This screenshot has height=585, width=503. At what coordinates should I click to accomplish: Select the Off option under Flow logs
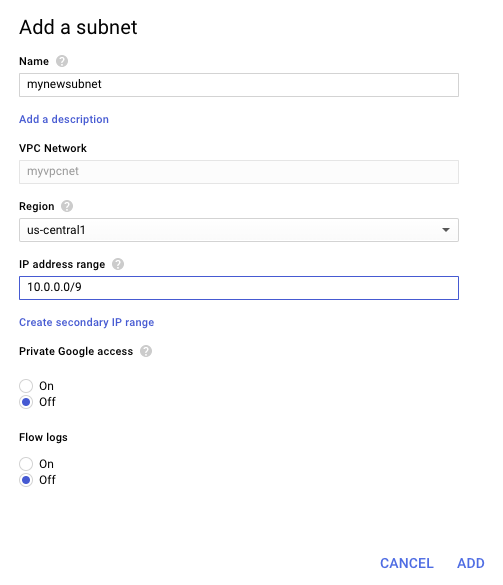[26, 480]
